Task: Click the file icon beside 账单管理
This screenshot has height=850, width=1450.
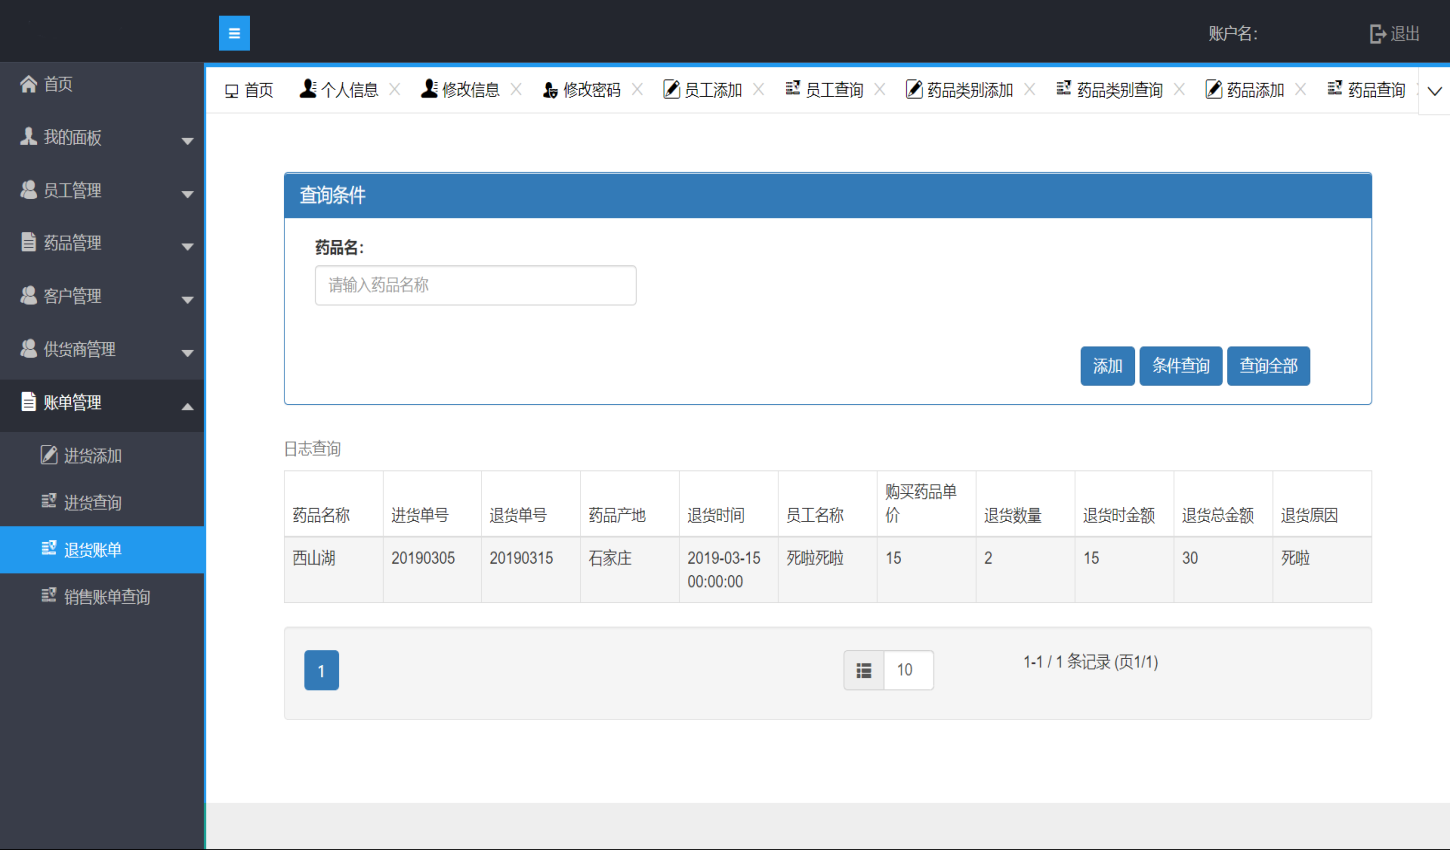Action: coord(29,402)
